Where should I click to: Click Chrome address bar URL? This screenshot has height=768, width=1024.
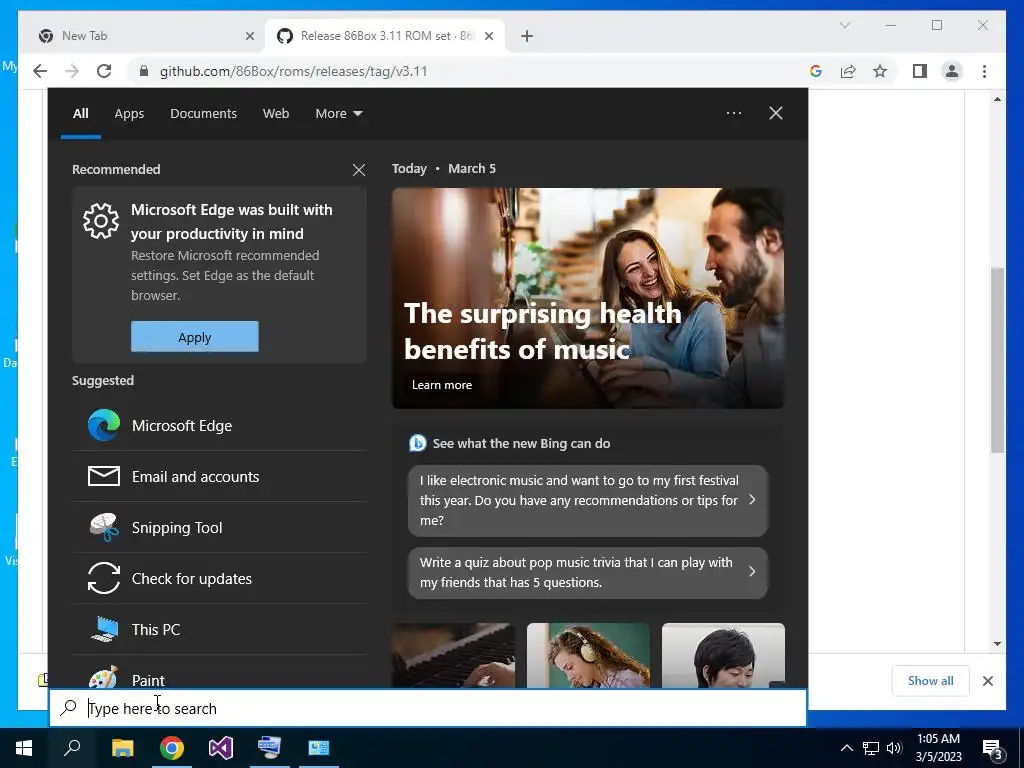point(293,71)
